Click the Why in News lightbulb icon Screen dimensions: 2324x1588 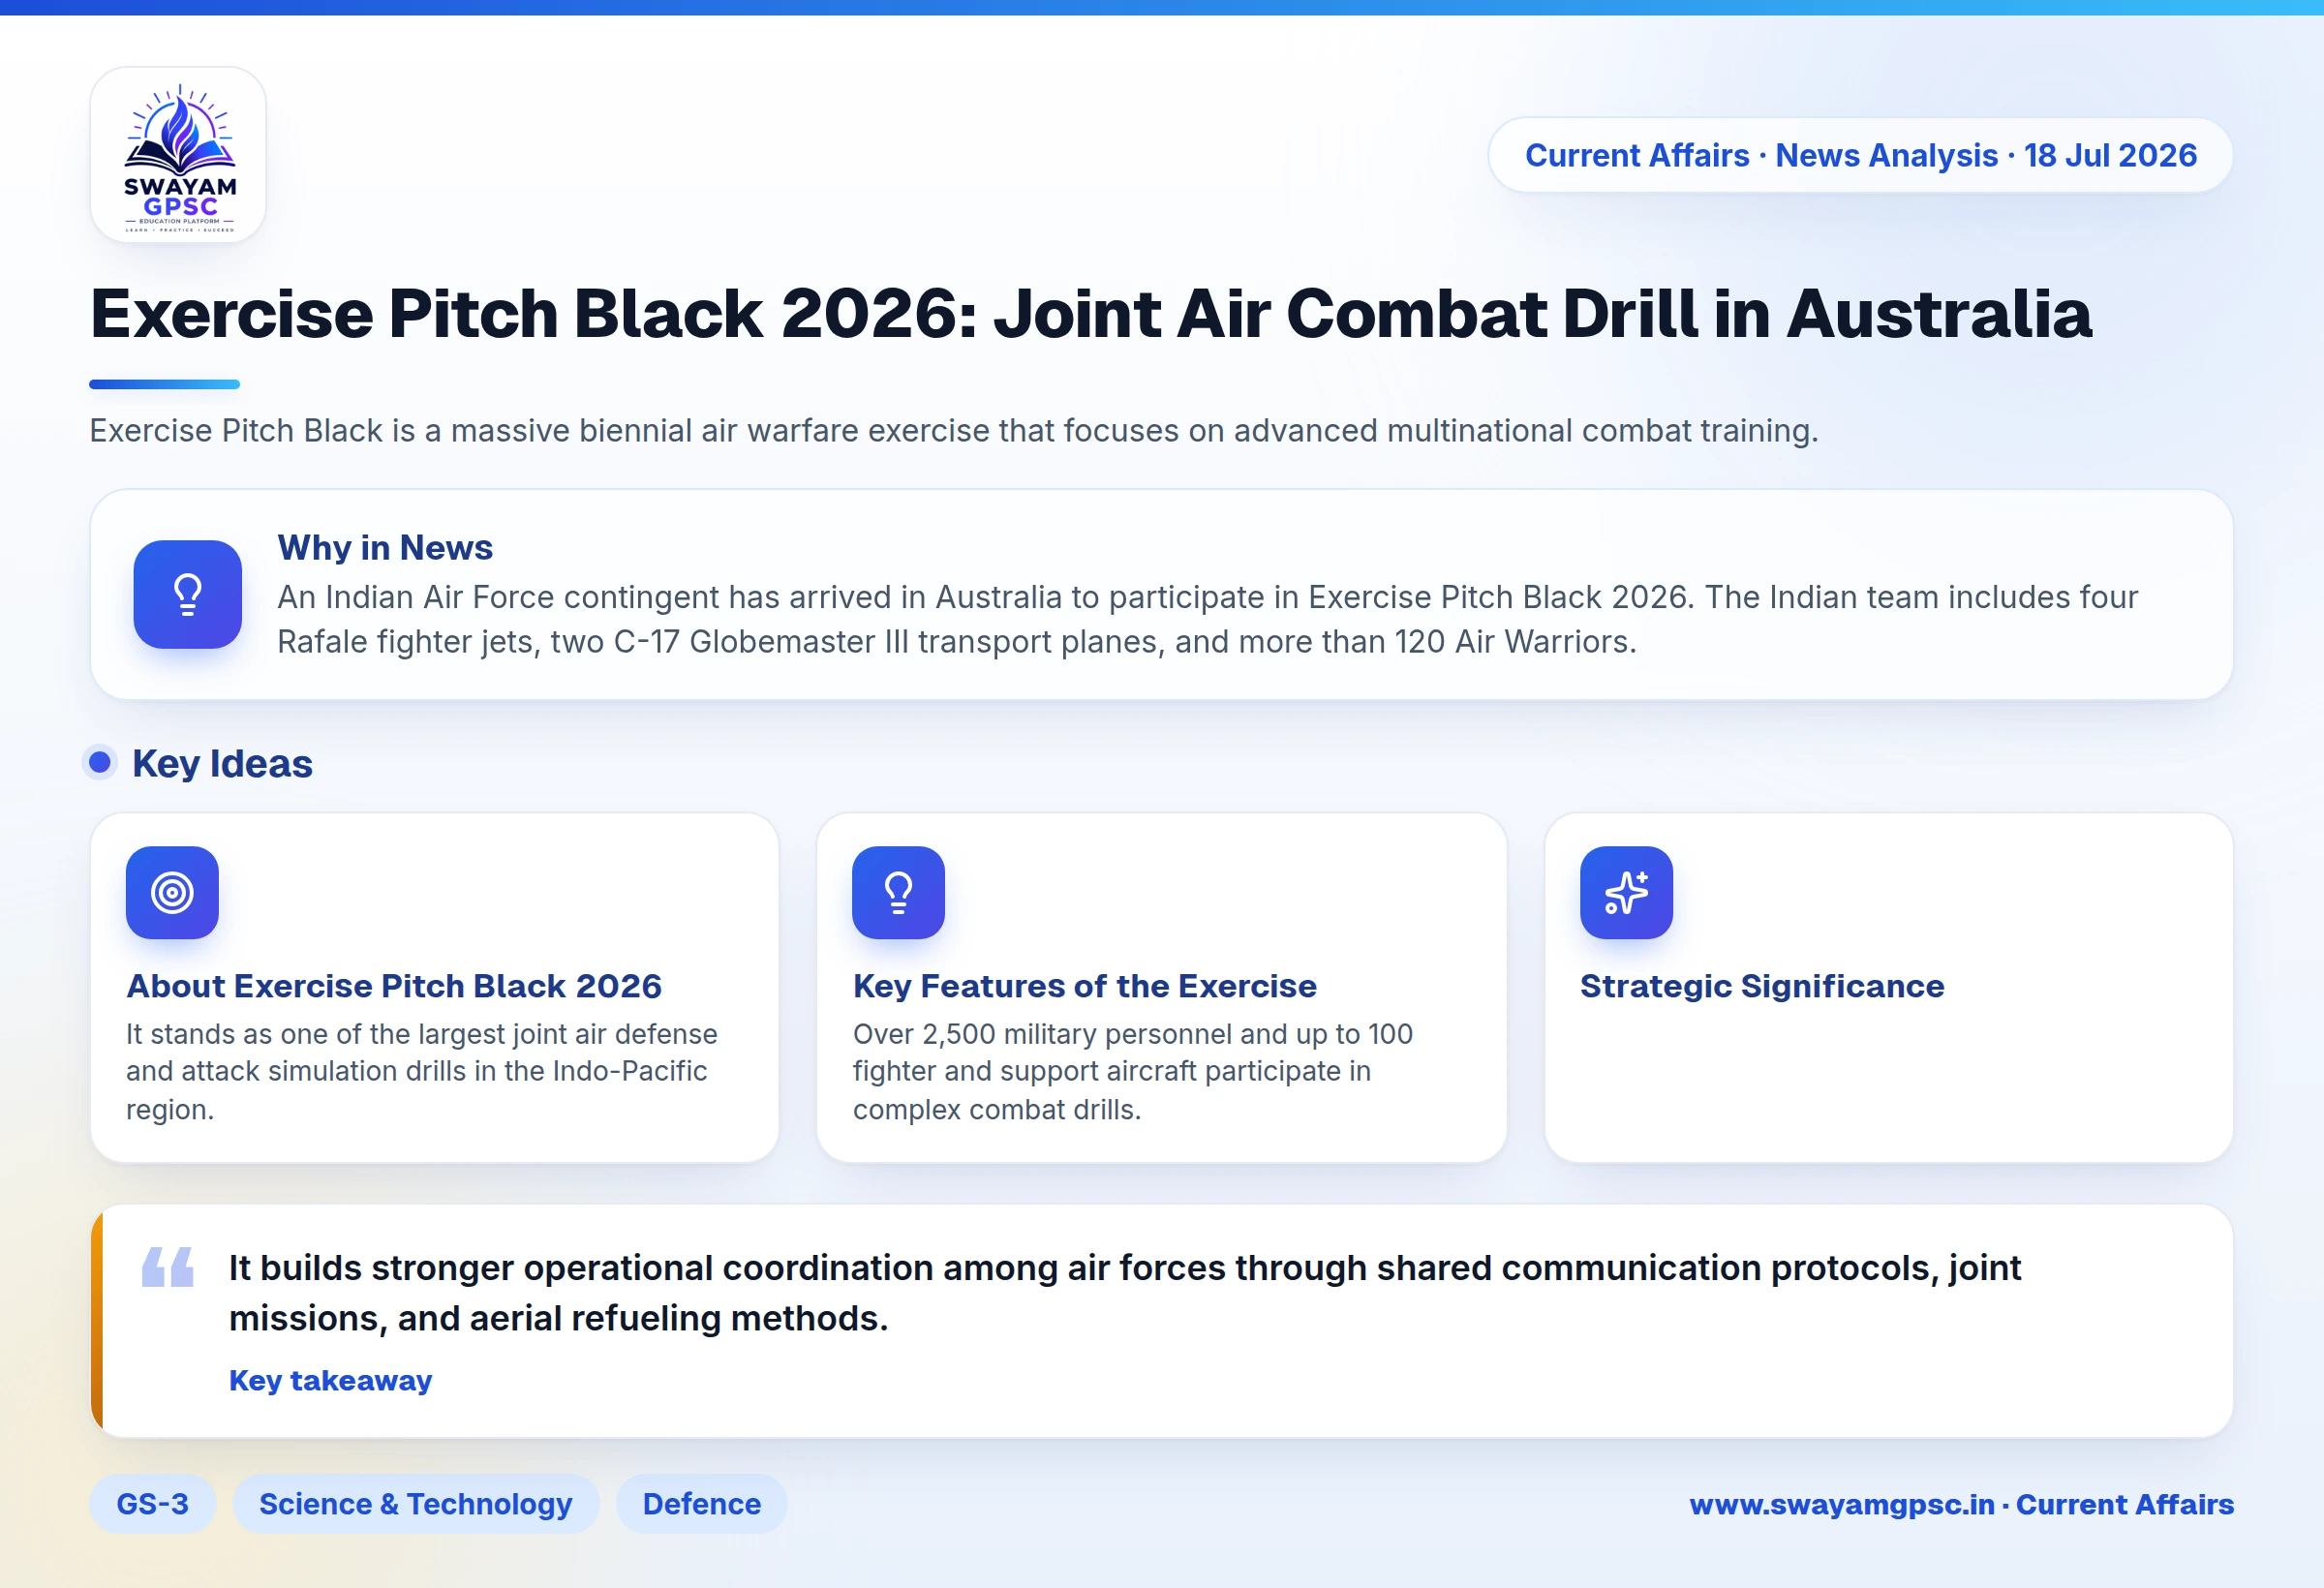[x=188, y=594]
